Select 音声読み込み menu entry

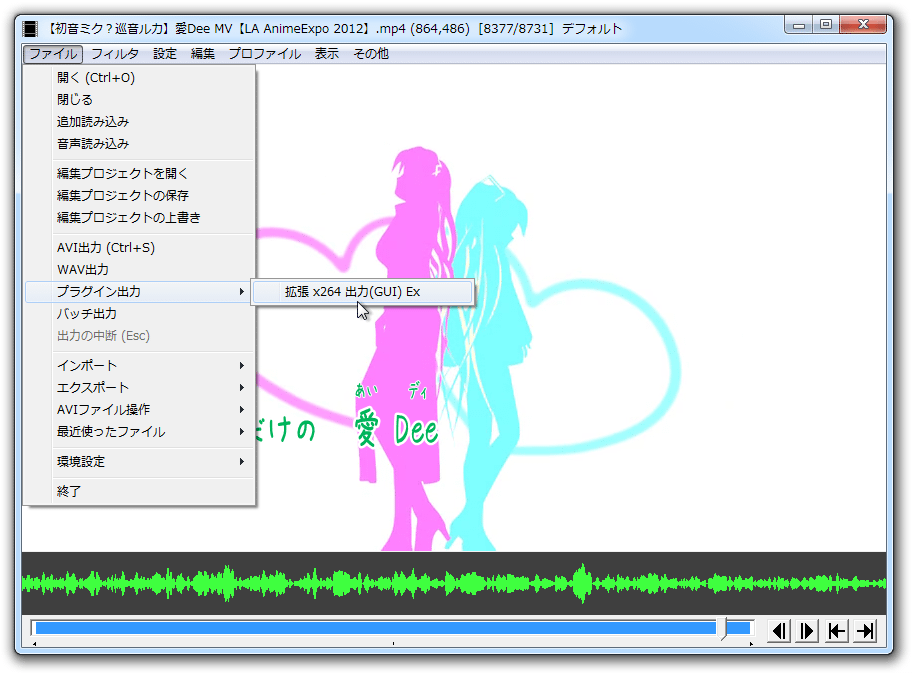click(140, 144)
